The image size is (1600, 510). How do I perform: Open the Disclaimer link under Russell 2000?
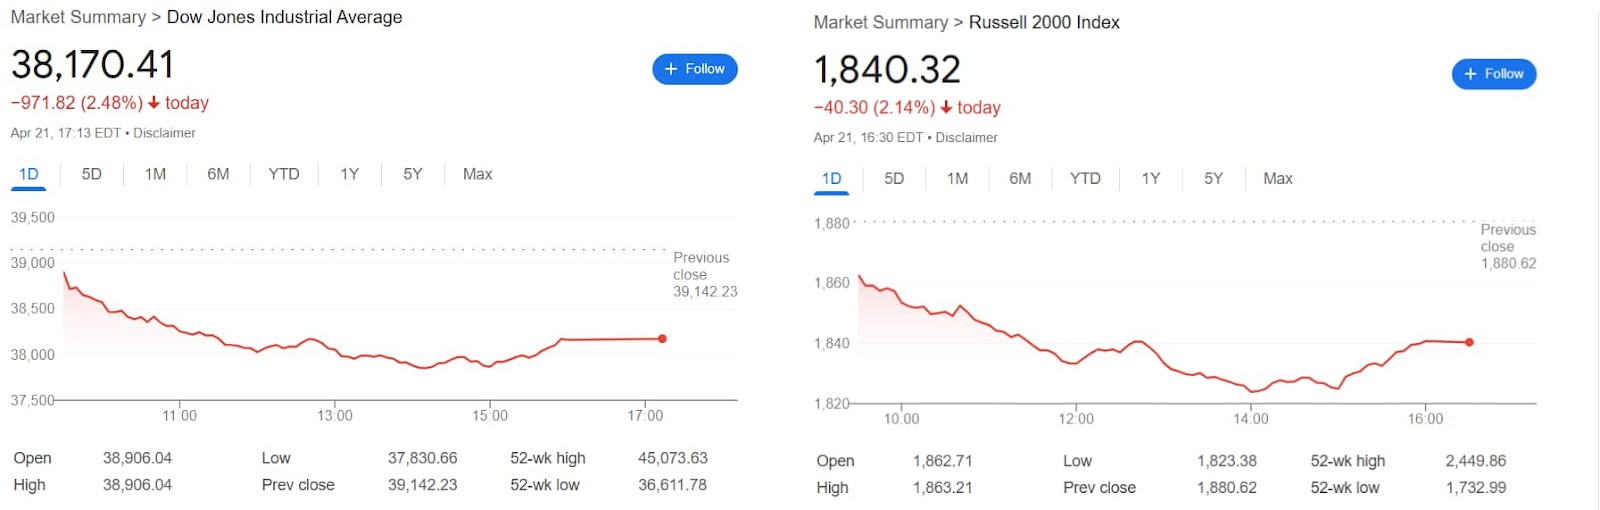pos(966,138)
